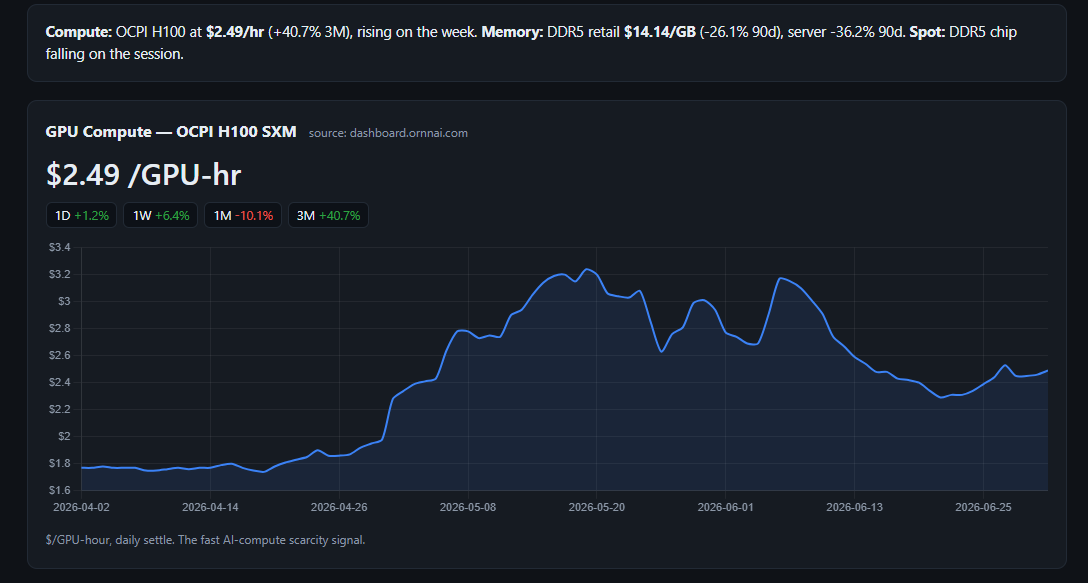1088x583 pixels.
Task: Click the $3.4 y-axis label
Action: coord(60,247)
